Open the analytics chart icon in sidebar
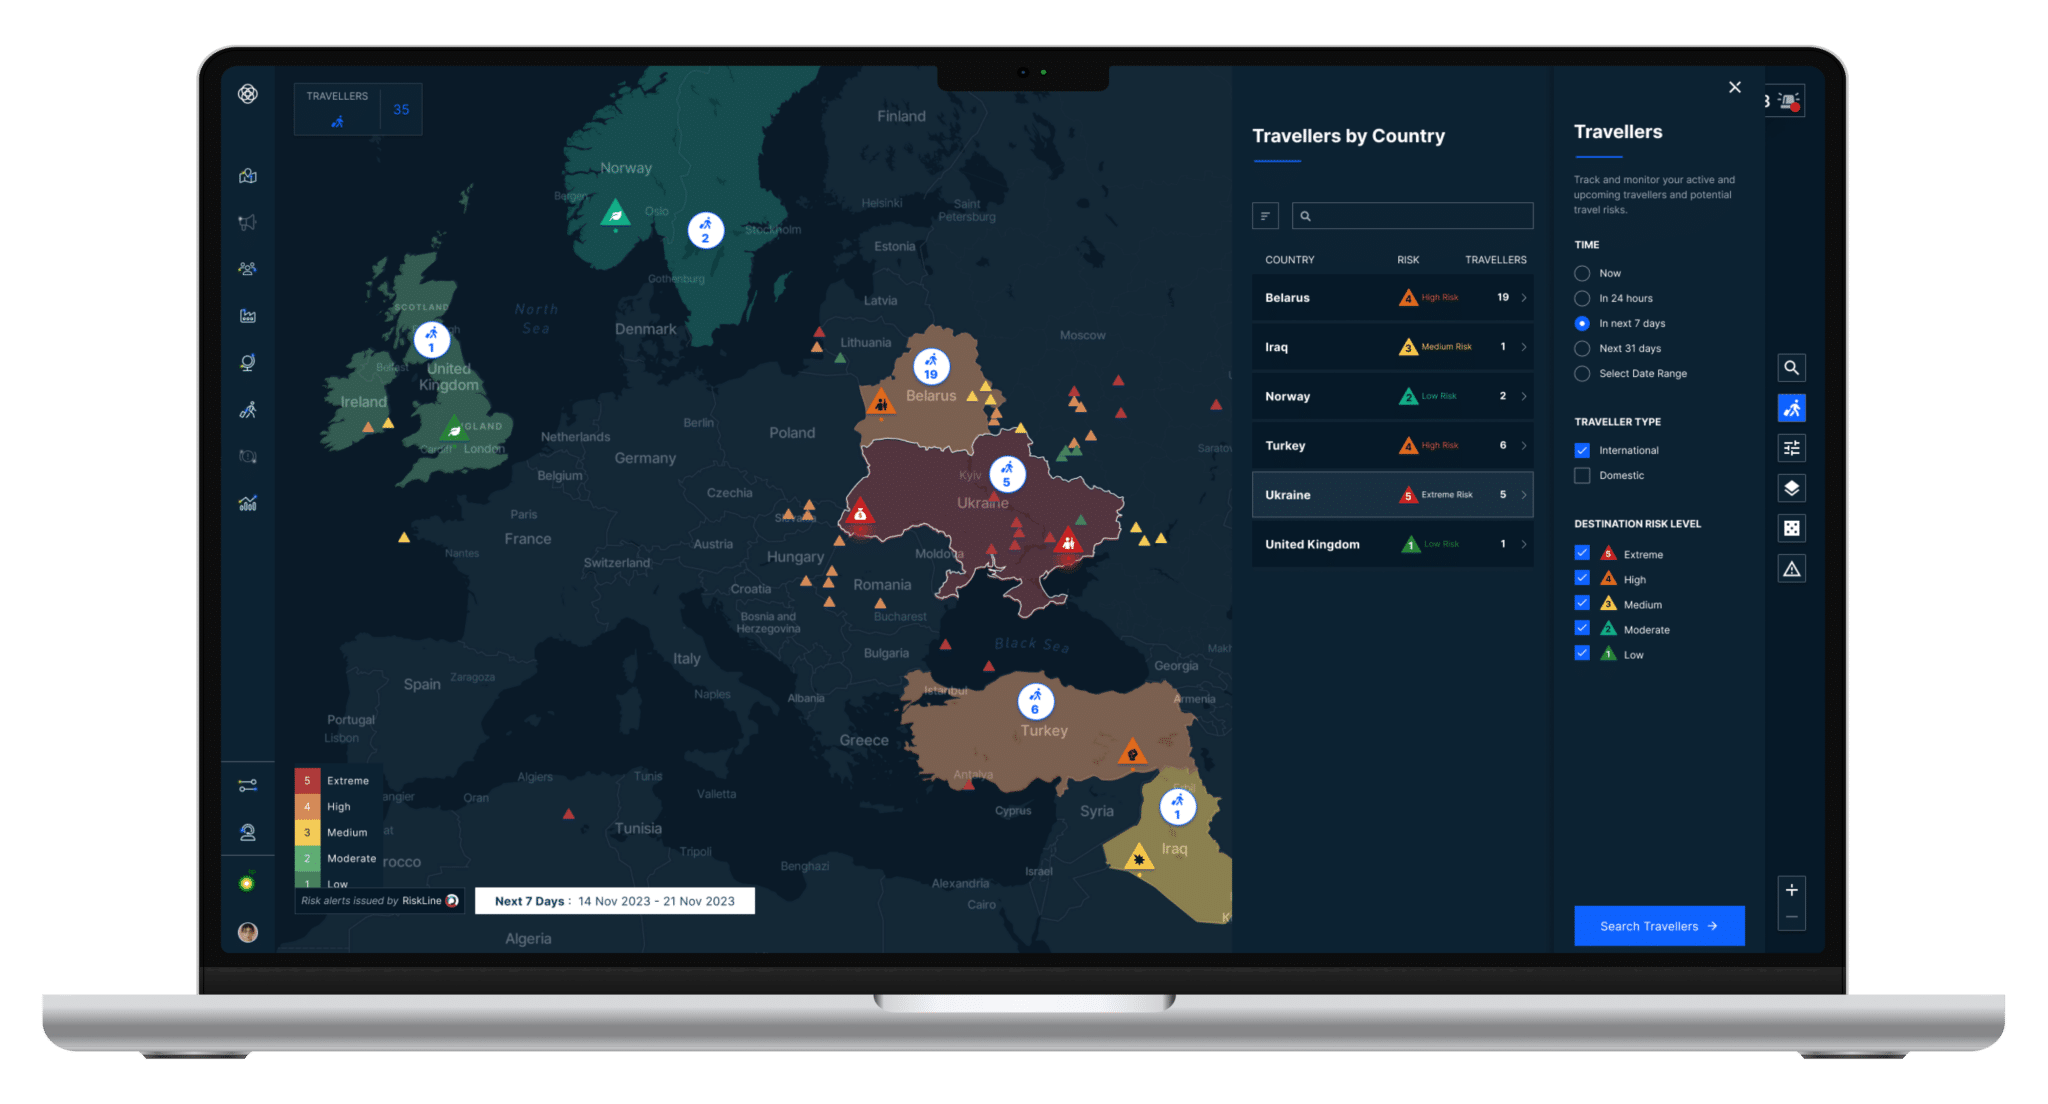2048x1104 pixels. click(248, 503)
